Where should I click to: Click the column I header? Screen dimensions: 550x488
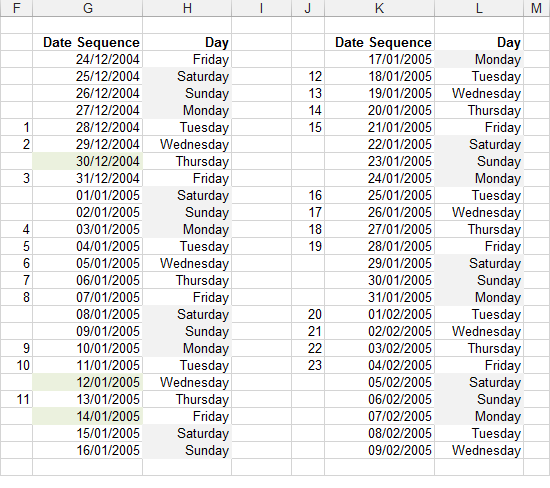coord(261,8)
